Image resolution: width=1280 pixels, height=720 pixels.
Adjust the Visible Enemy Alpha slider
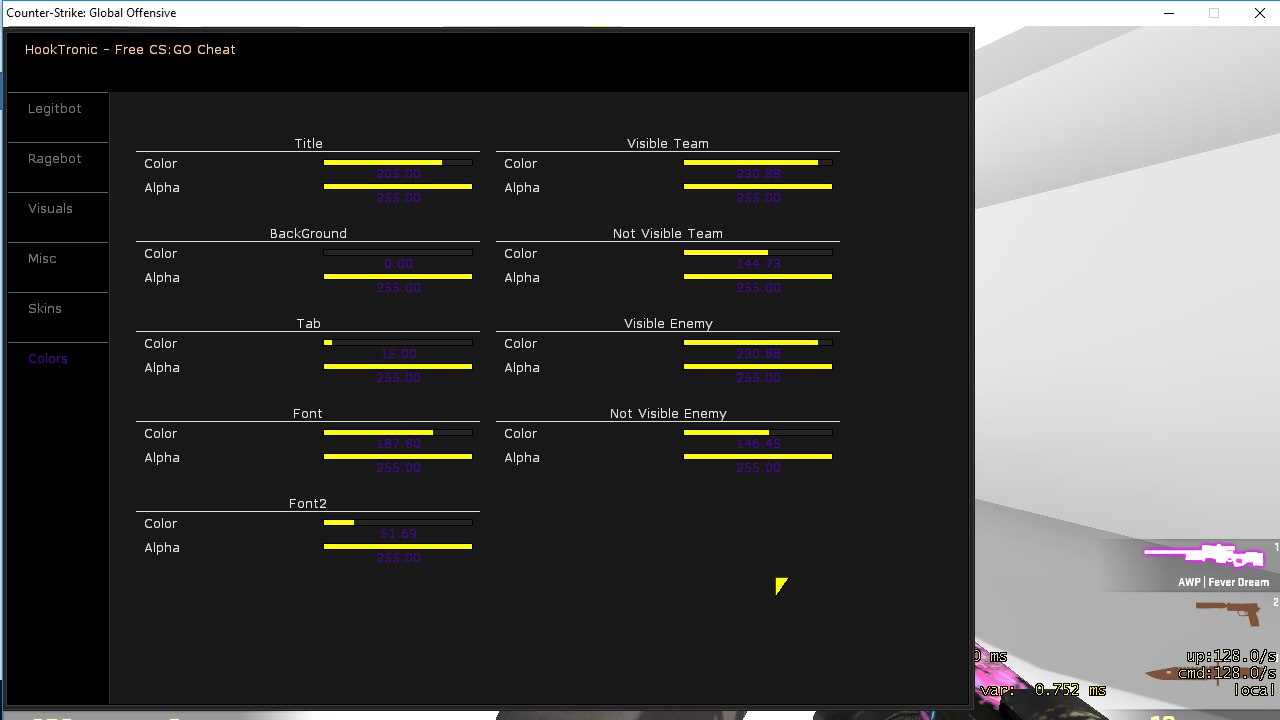[x=758, y=366]
